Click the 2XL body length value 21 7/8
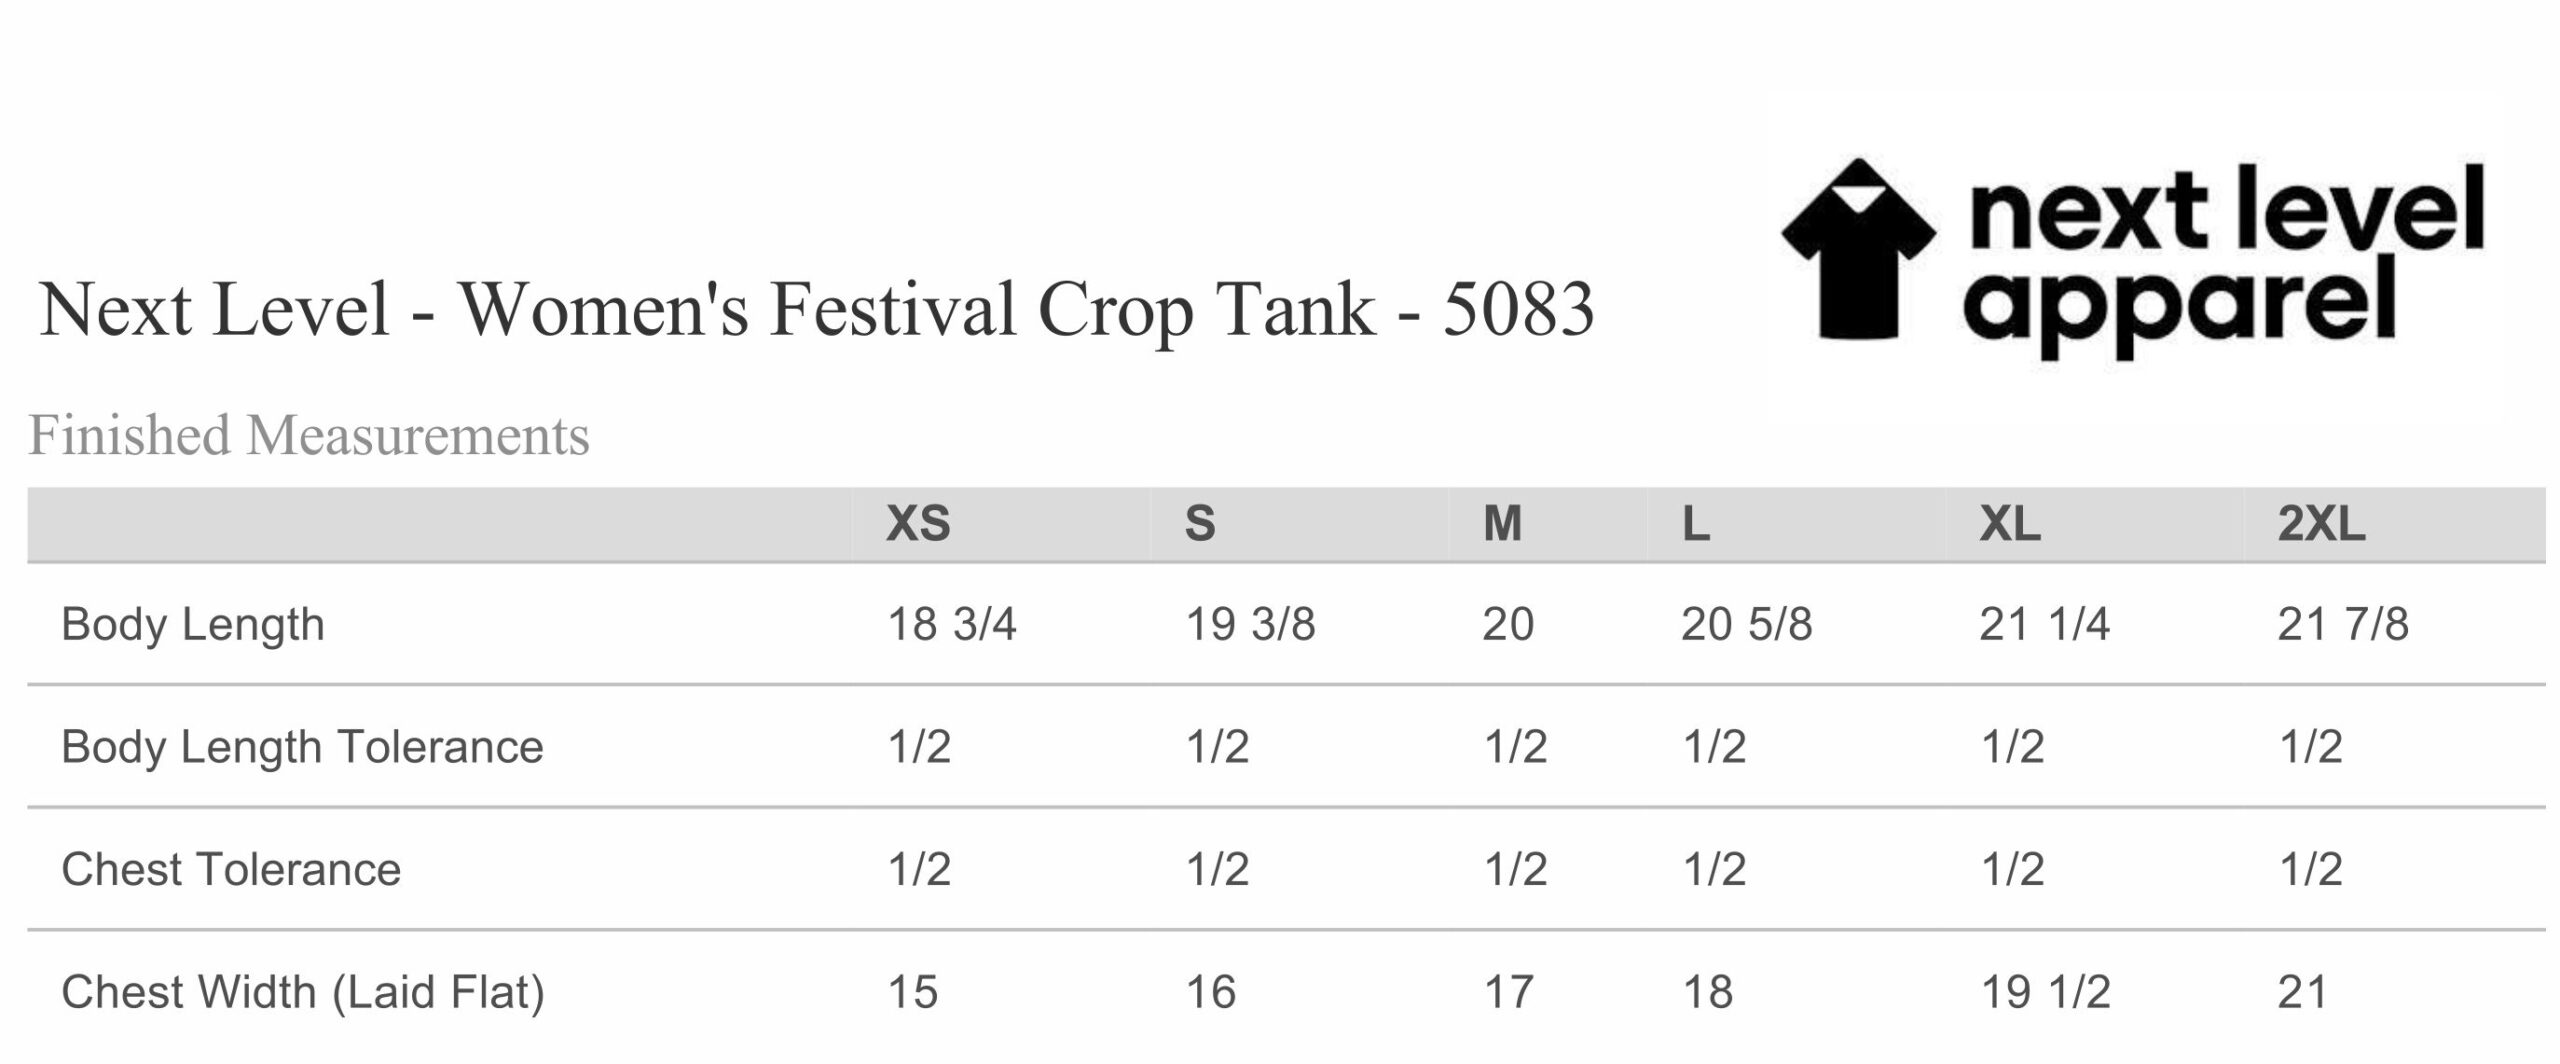Screen dimensions: 2560x1064 [x=2343, y=625]
